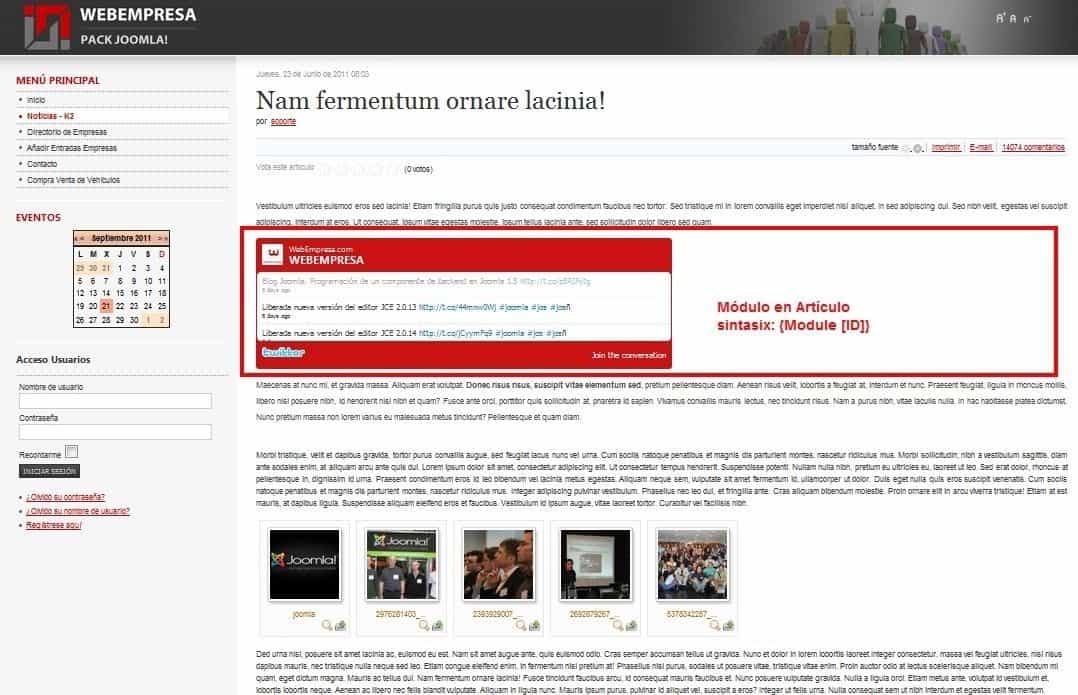Click the small font icon beside "tamaño fuente"
The height and width of the screenshot is (695, 1078).
[906, 148]
